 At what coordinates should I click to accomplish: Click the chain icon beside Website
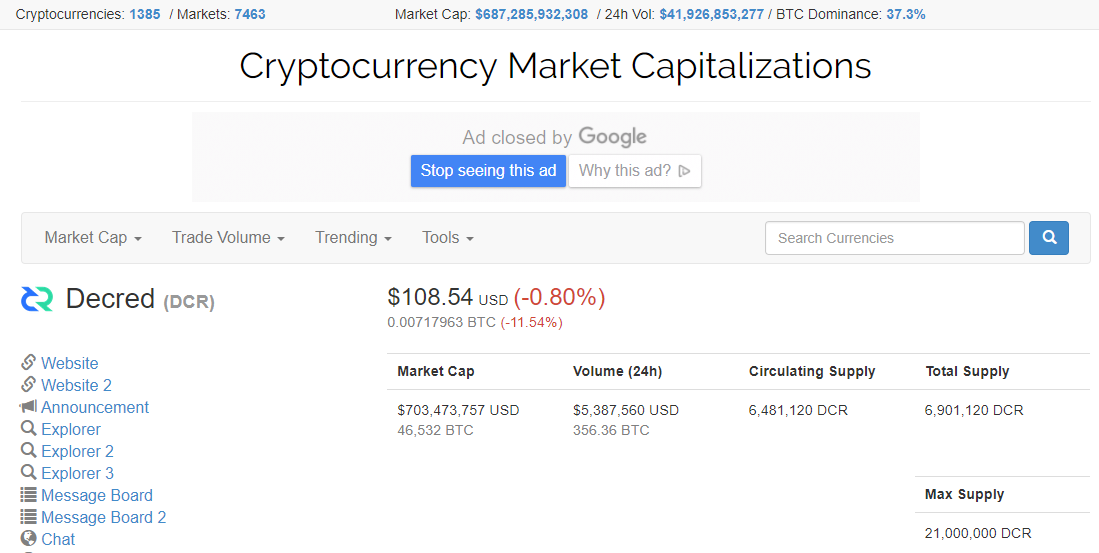tap(28, 362)
